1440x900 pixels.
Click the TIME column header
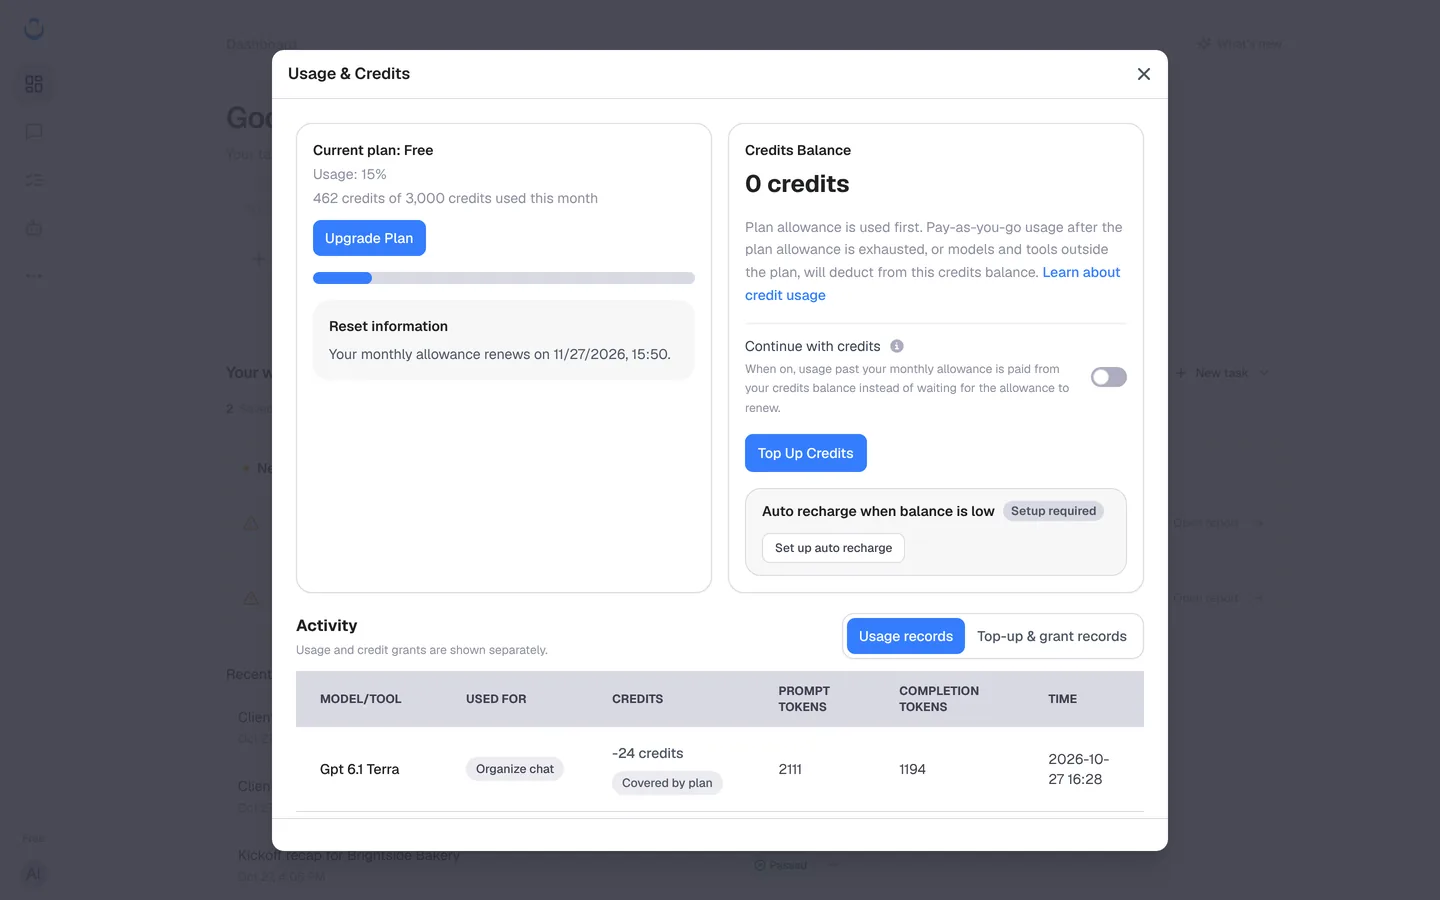point(1063,699)
